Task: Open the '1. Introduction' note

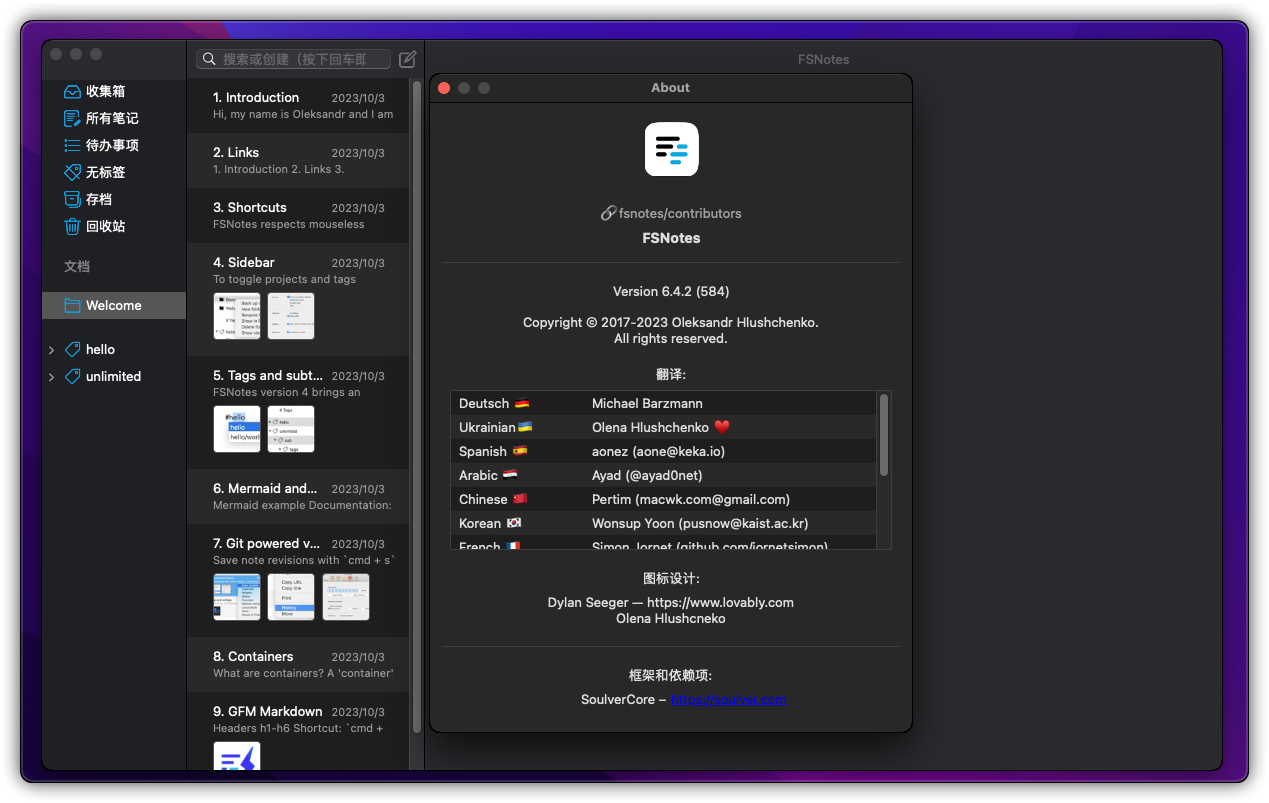Action: pyautogui.click(x=298, y=105)
